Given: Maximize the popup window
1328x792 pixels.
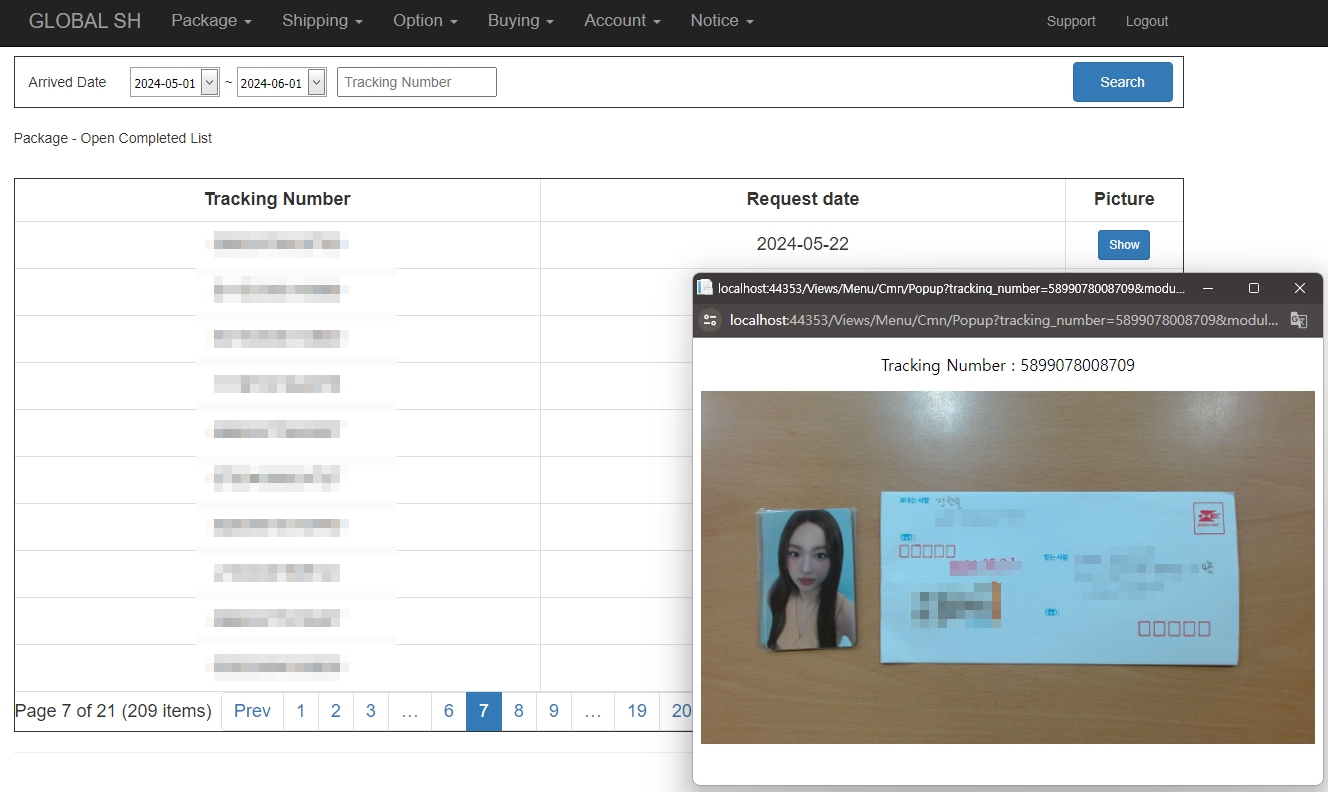Looking at the screenshot, I should pos(1254,288).
